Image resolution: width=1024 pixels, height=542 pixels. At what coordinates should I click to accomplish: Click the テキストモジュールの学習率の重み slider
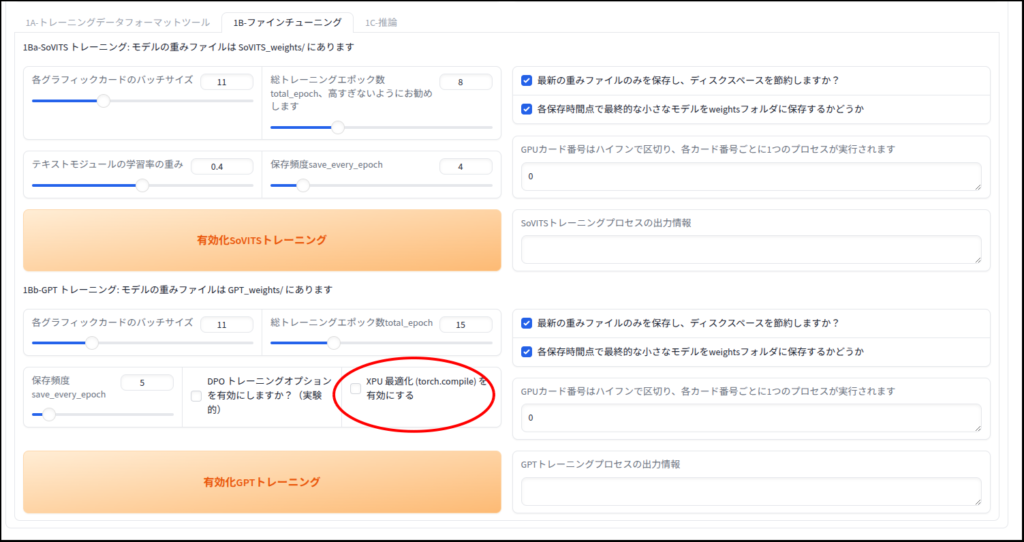(x=142, y=185)
